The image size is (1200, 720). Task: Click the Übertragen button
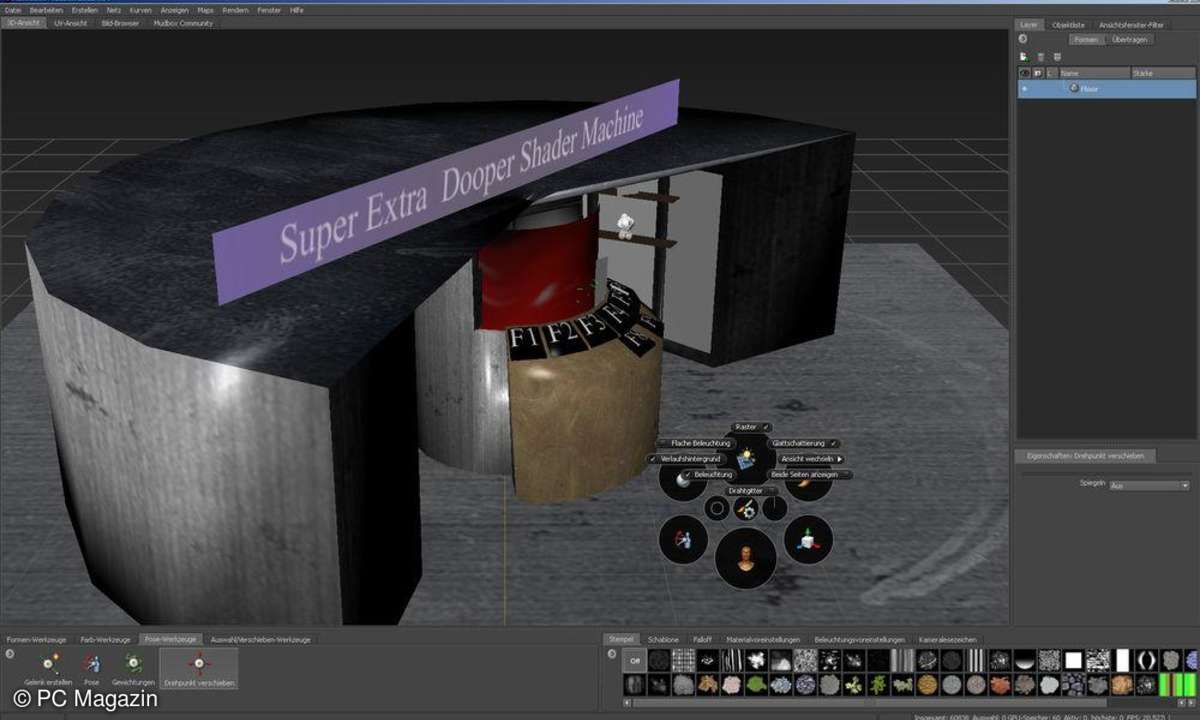tap(1130, 39)
